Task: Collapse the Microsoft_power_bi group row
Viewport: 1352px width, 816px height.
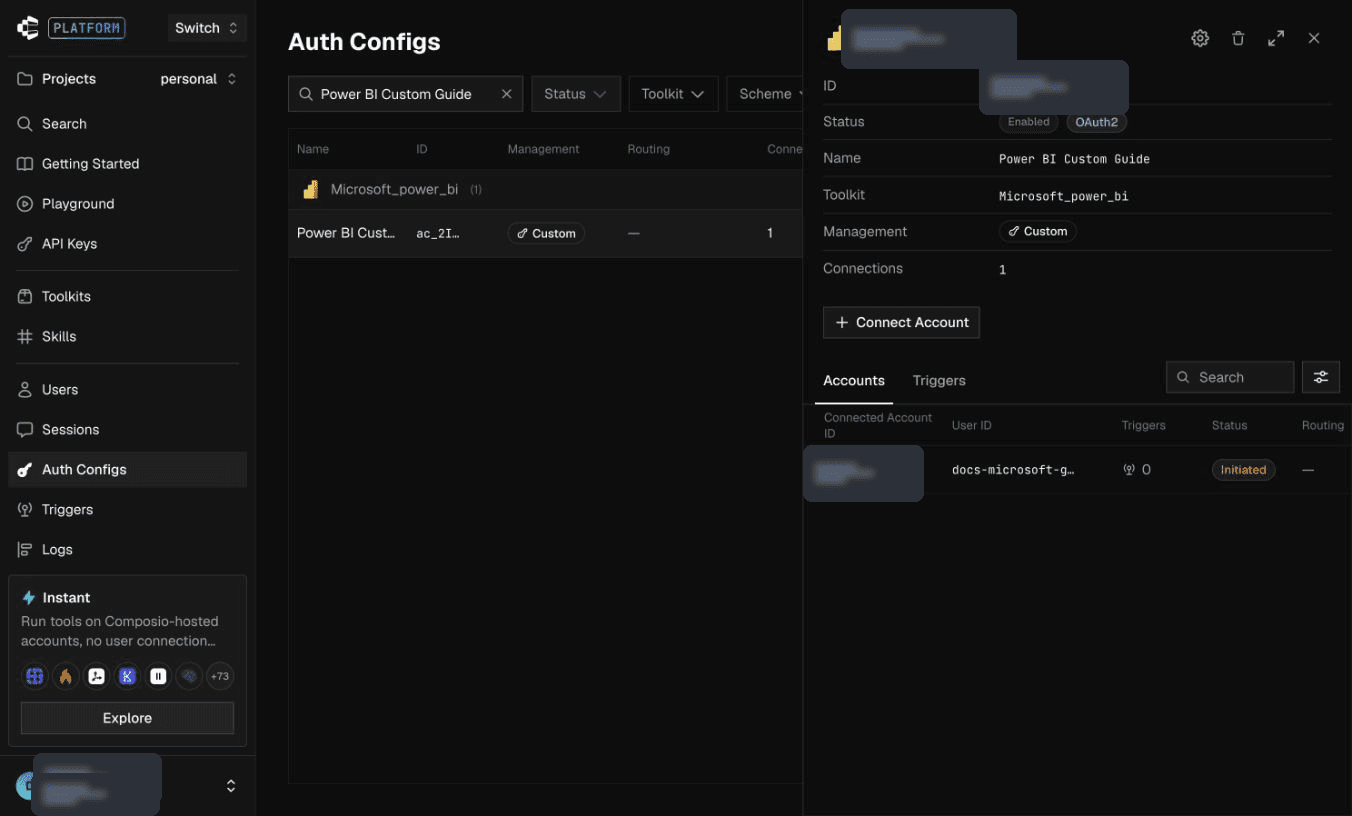Action: (x=546, y=189)
